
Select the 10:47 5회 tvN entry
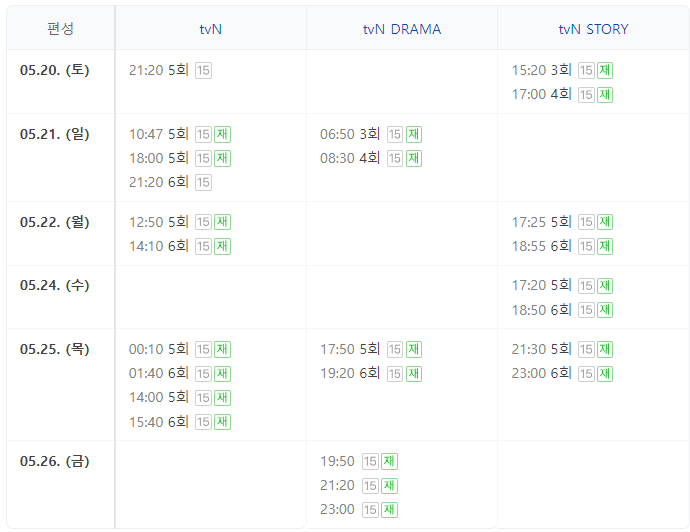click(159, 134)
